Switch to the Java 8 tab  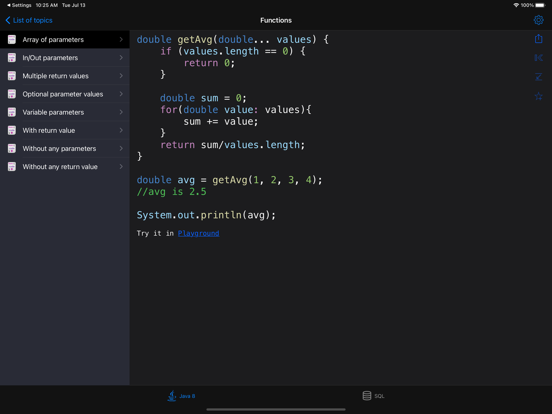[x=181, y=396]
